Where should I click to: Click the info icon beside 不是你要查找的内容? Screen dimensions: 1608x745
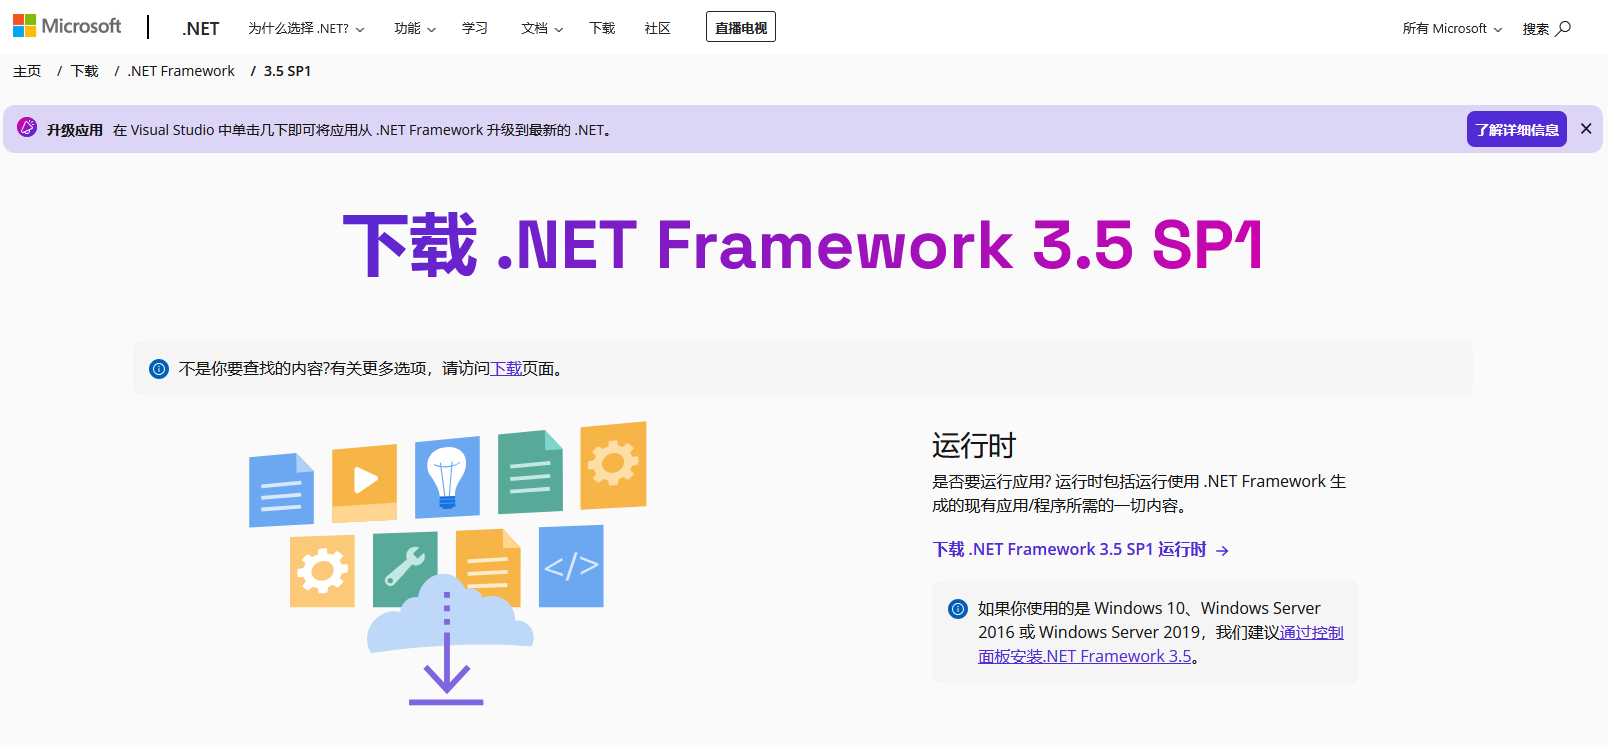(159, 369)
